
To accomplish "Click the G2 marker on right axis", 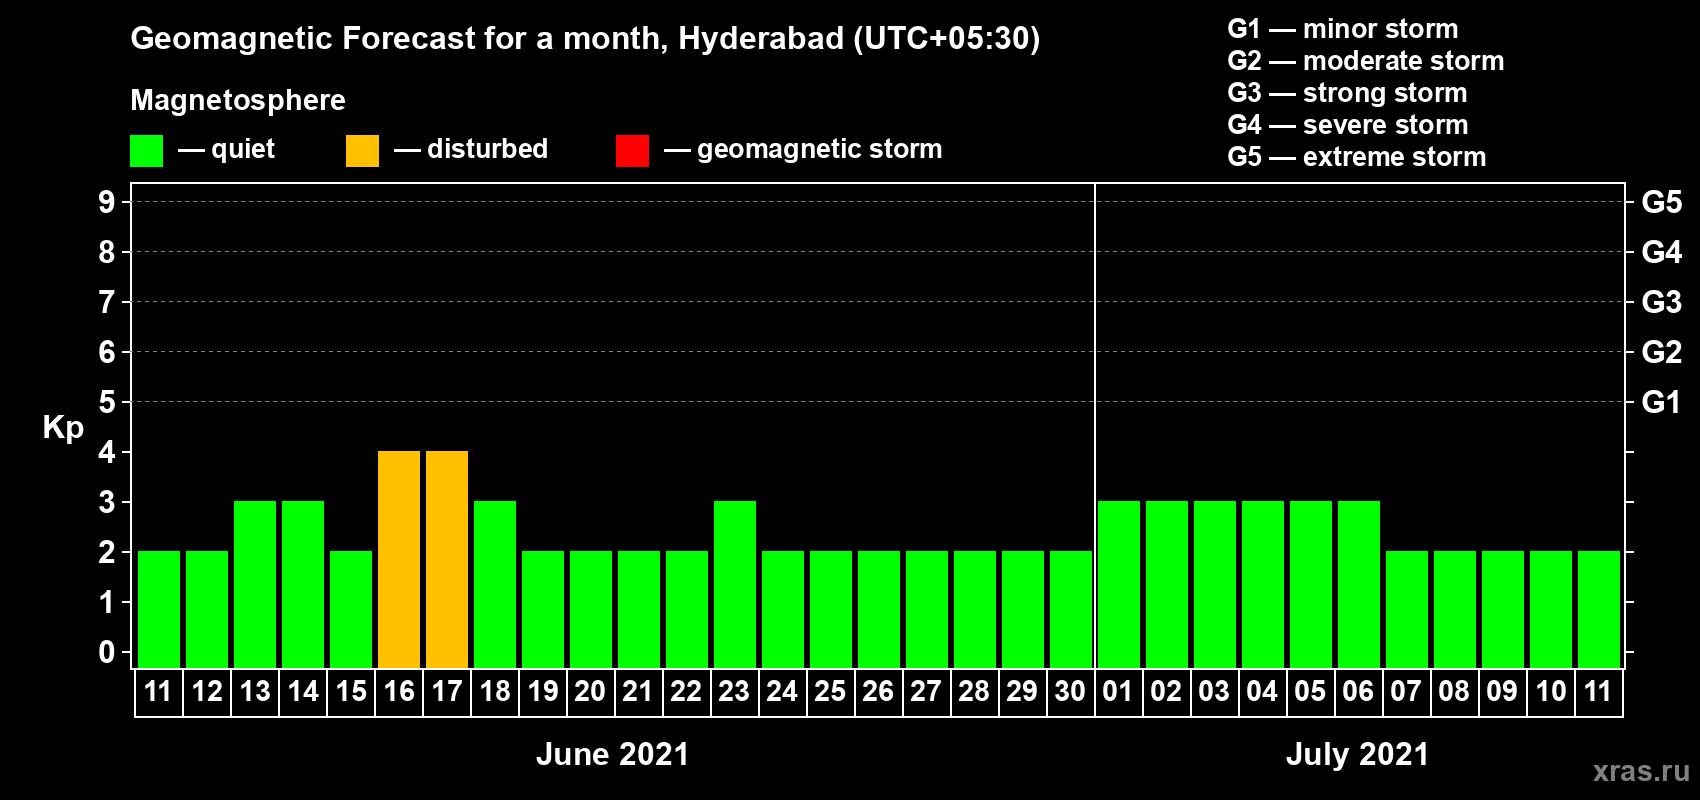I will [1662, 352].
